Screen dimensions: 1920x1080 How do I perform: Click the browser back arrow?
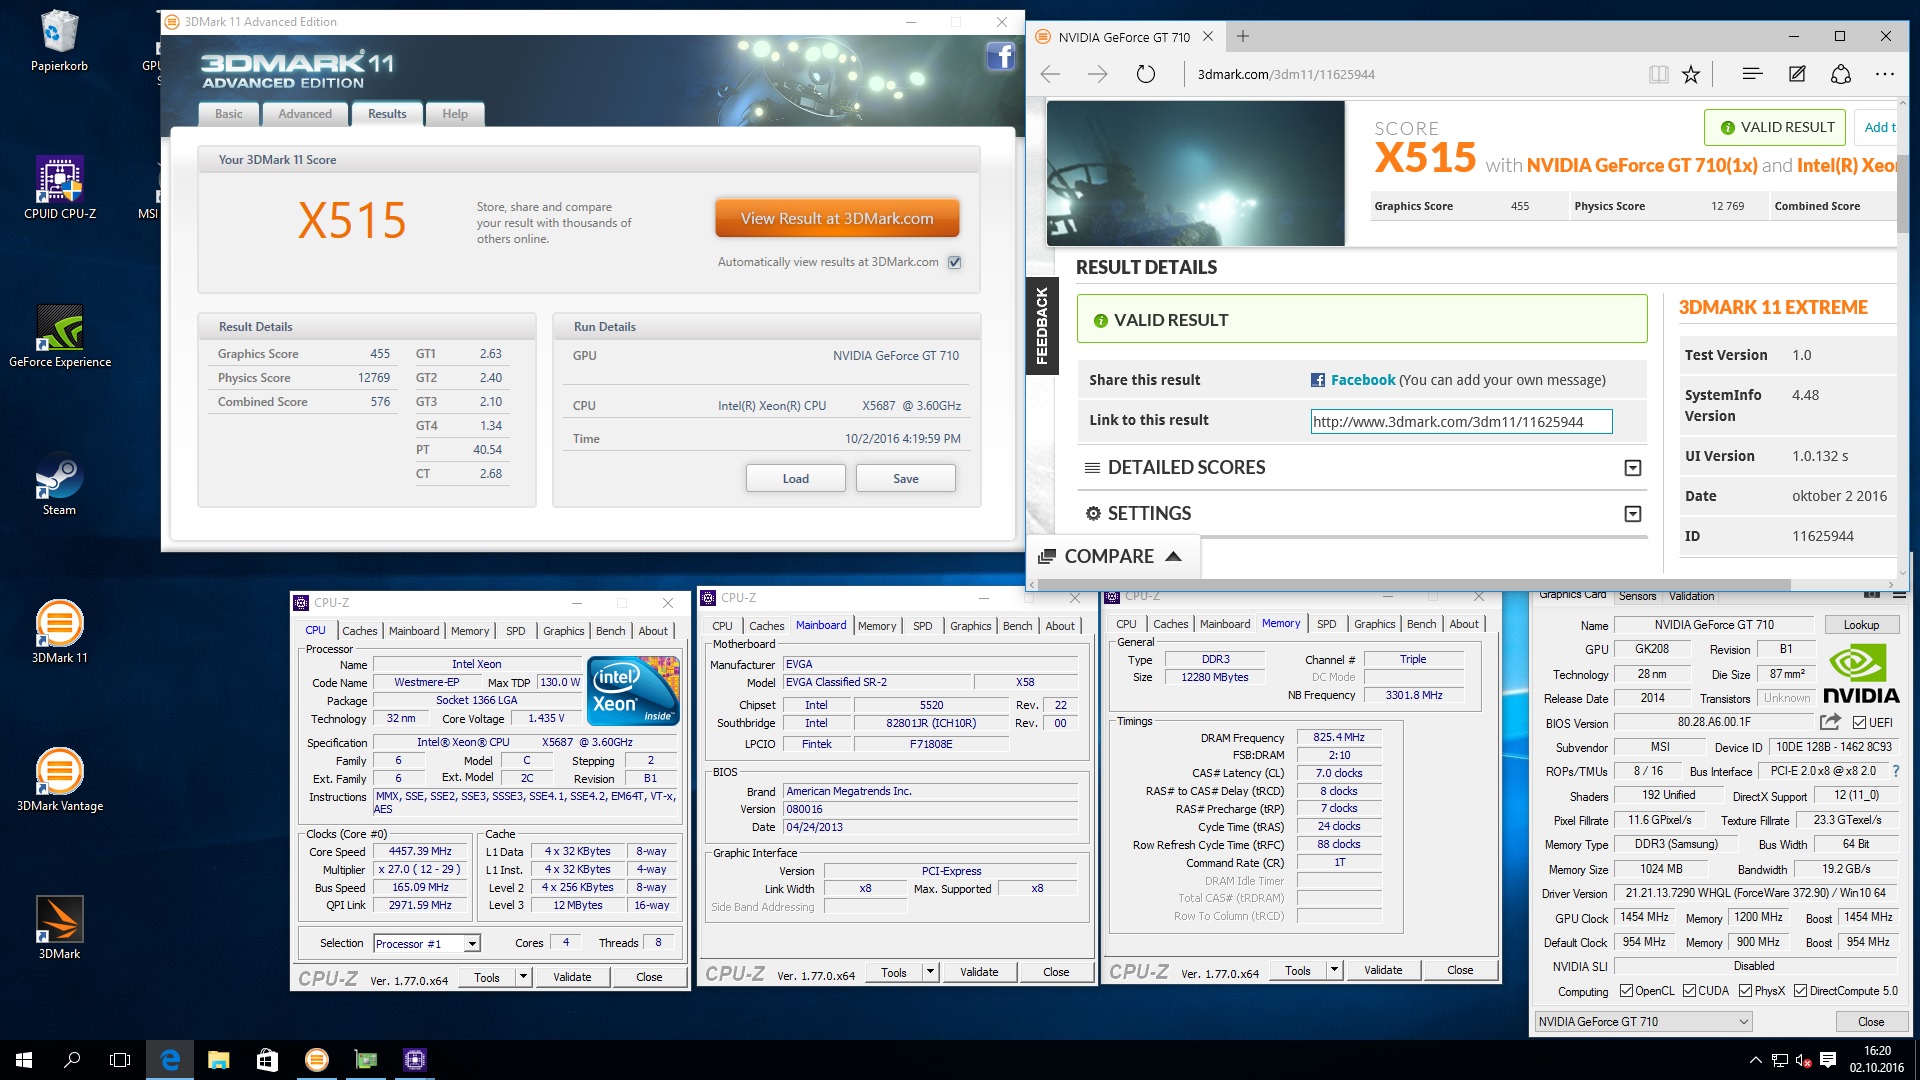point(1050,74)
